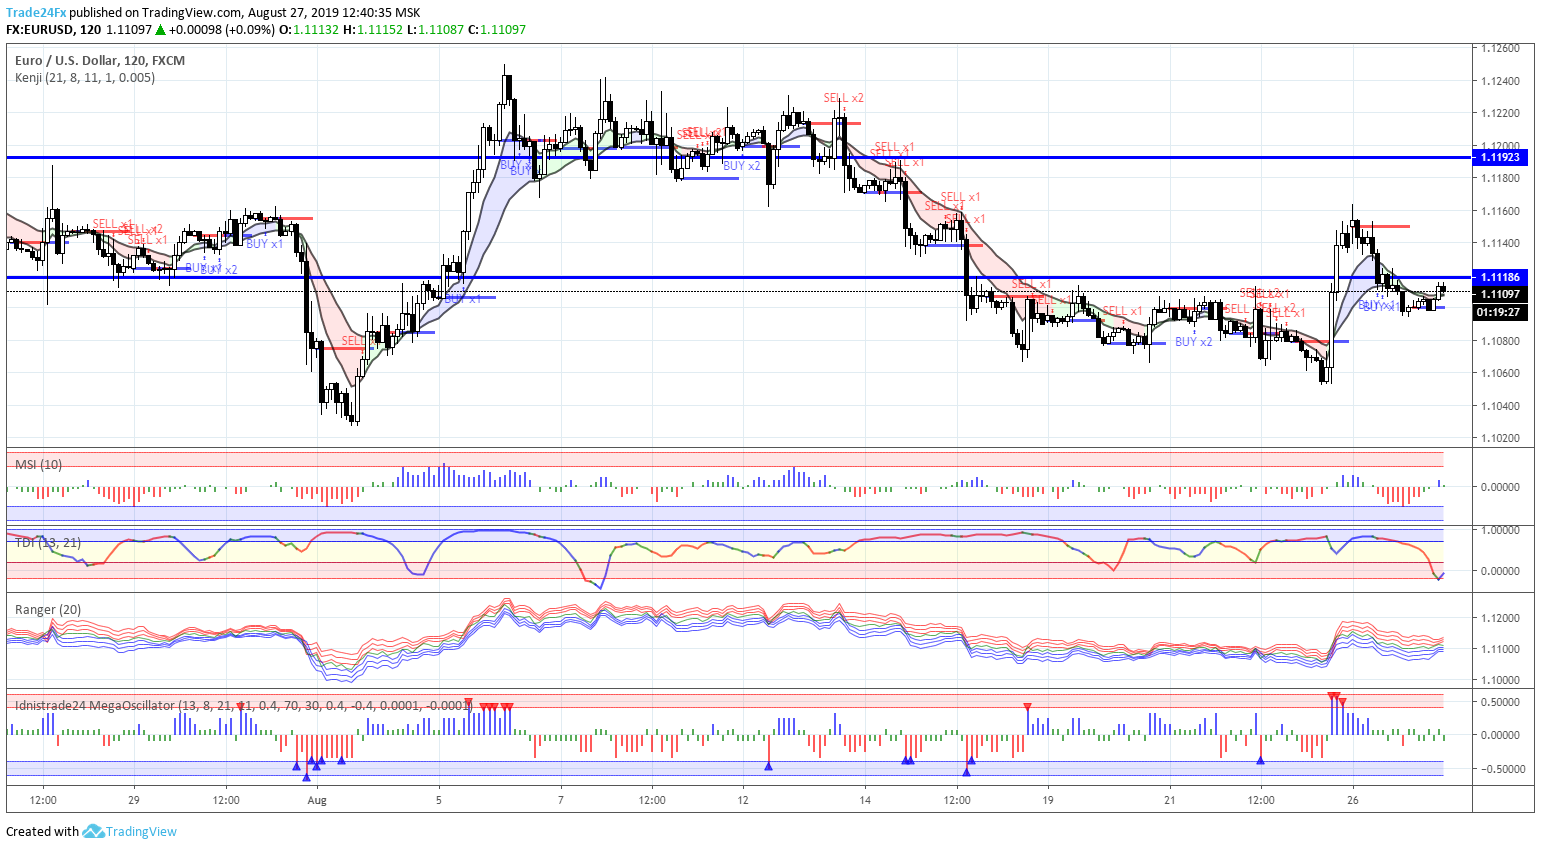
Task: Select the Euro / U.S. Dollar chart title
Action: (100, 61)
